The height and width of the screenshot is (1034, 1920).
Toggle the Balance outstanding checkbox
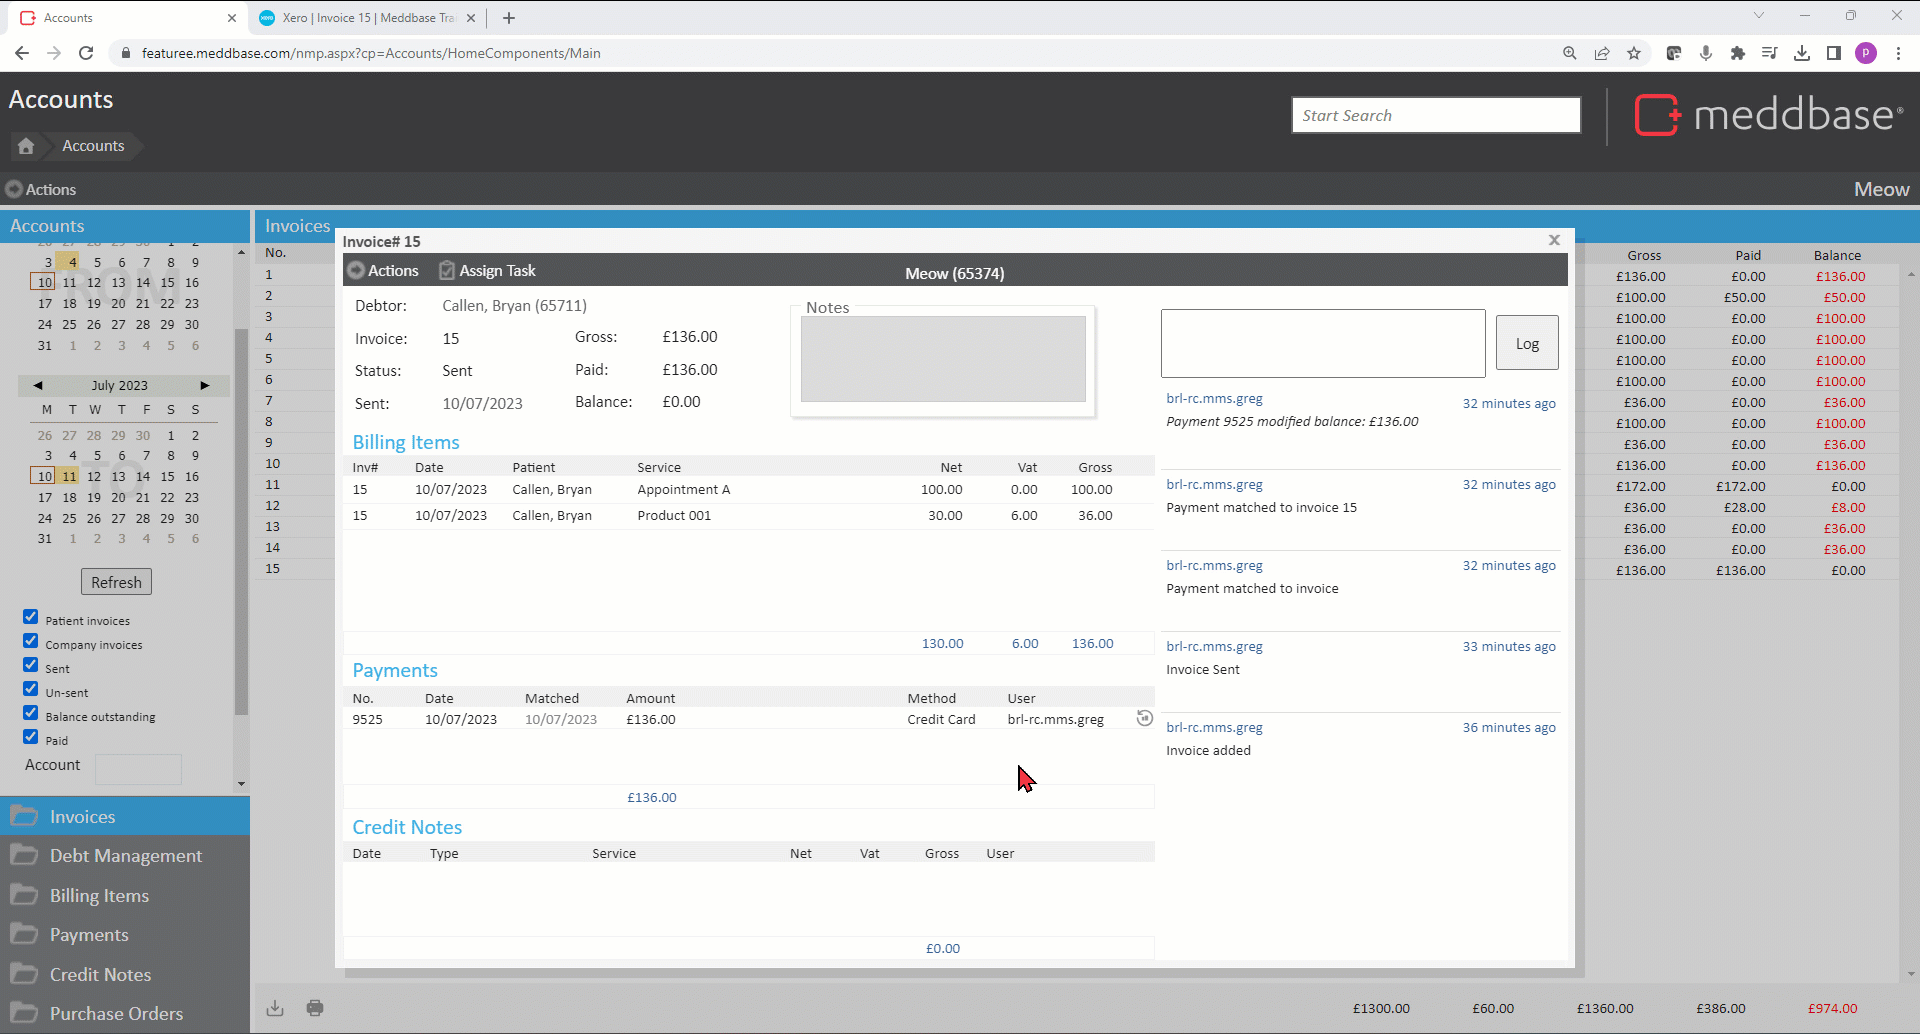(31, 713)
